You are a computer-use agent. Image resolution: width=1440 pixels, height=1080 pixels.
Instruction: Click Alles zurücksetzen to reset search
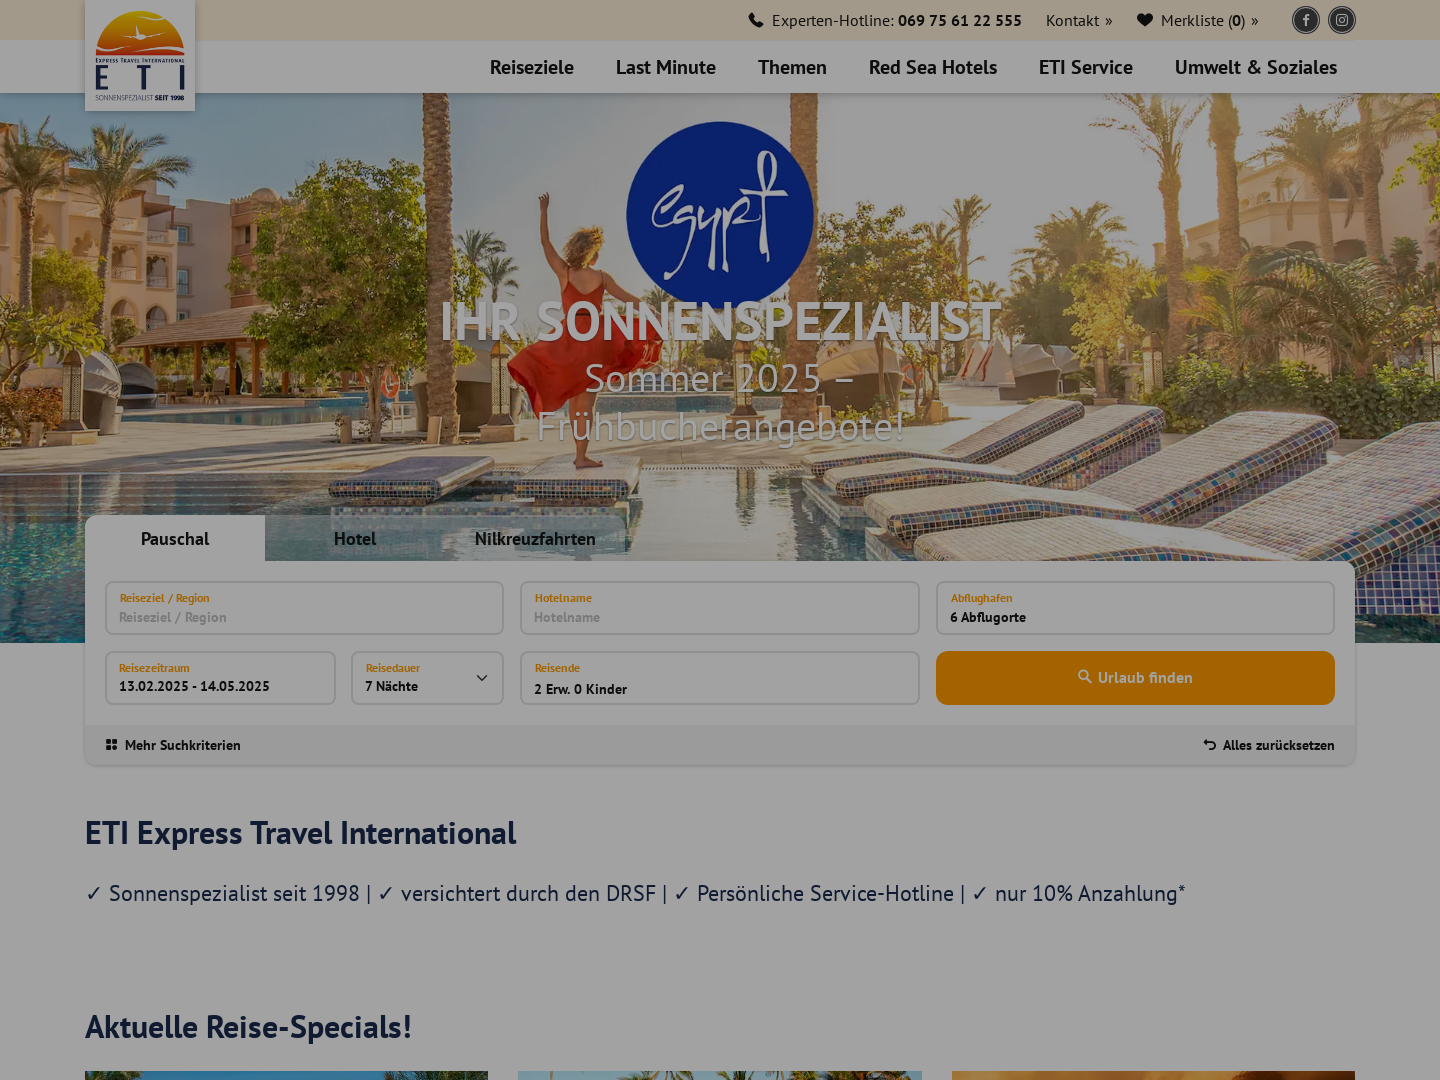click(x=1269, y=745)
